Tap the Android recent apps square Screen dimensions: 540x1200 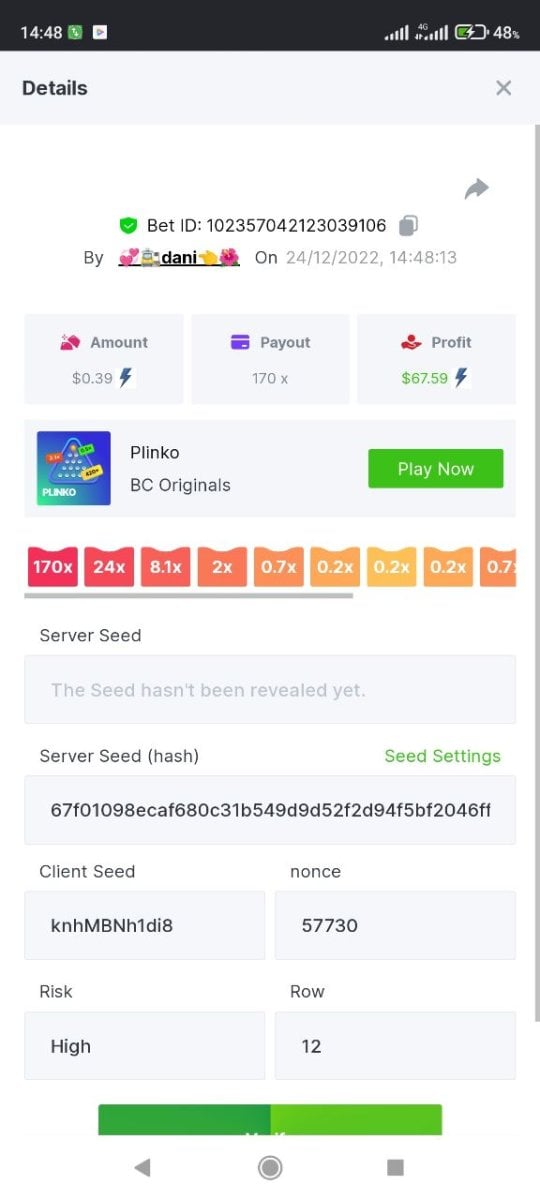pos(395,1167)
